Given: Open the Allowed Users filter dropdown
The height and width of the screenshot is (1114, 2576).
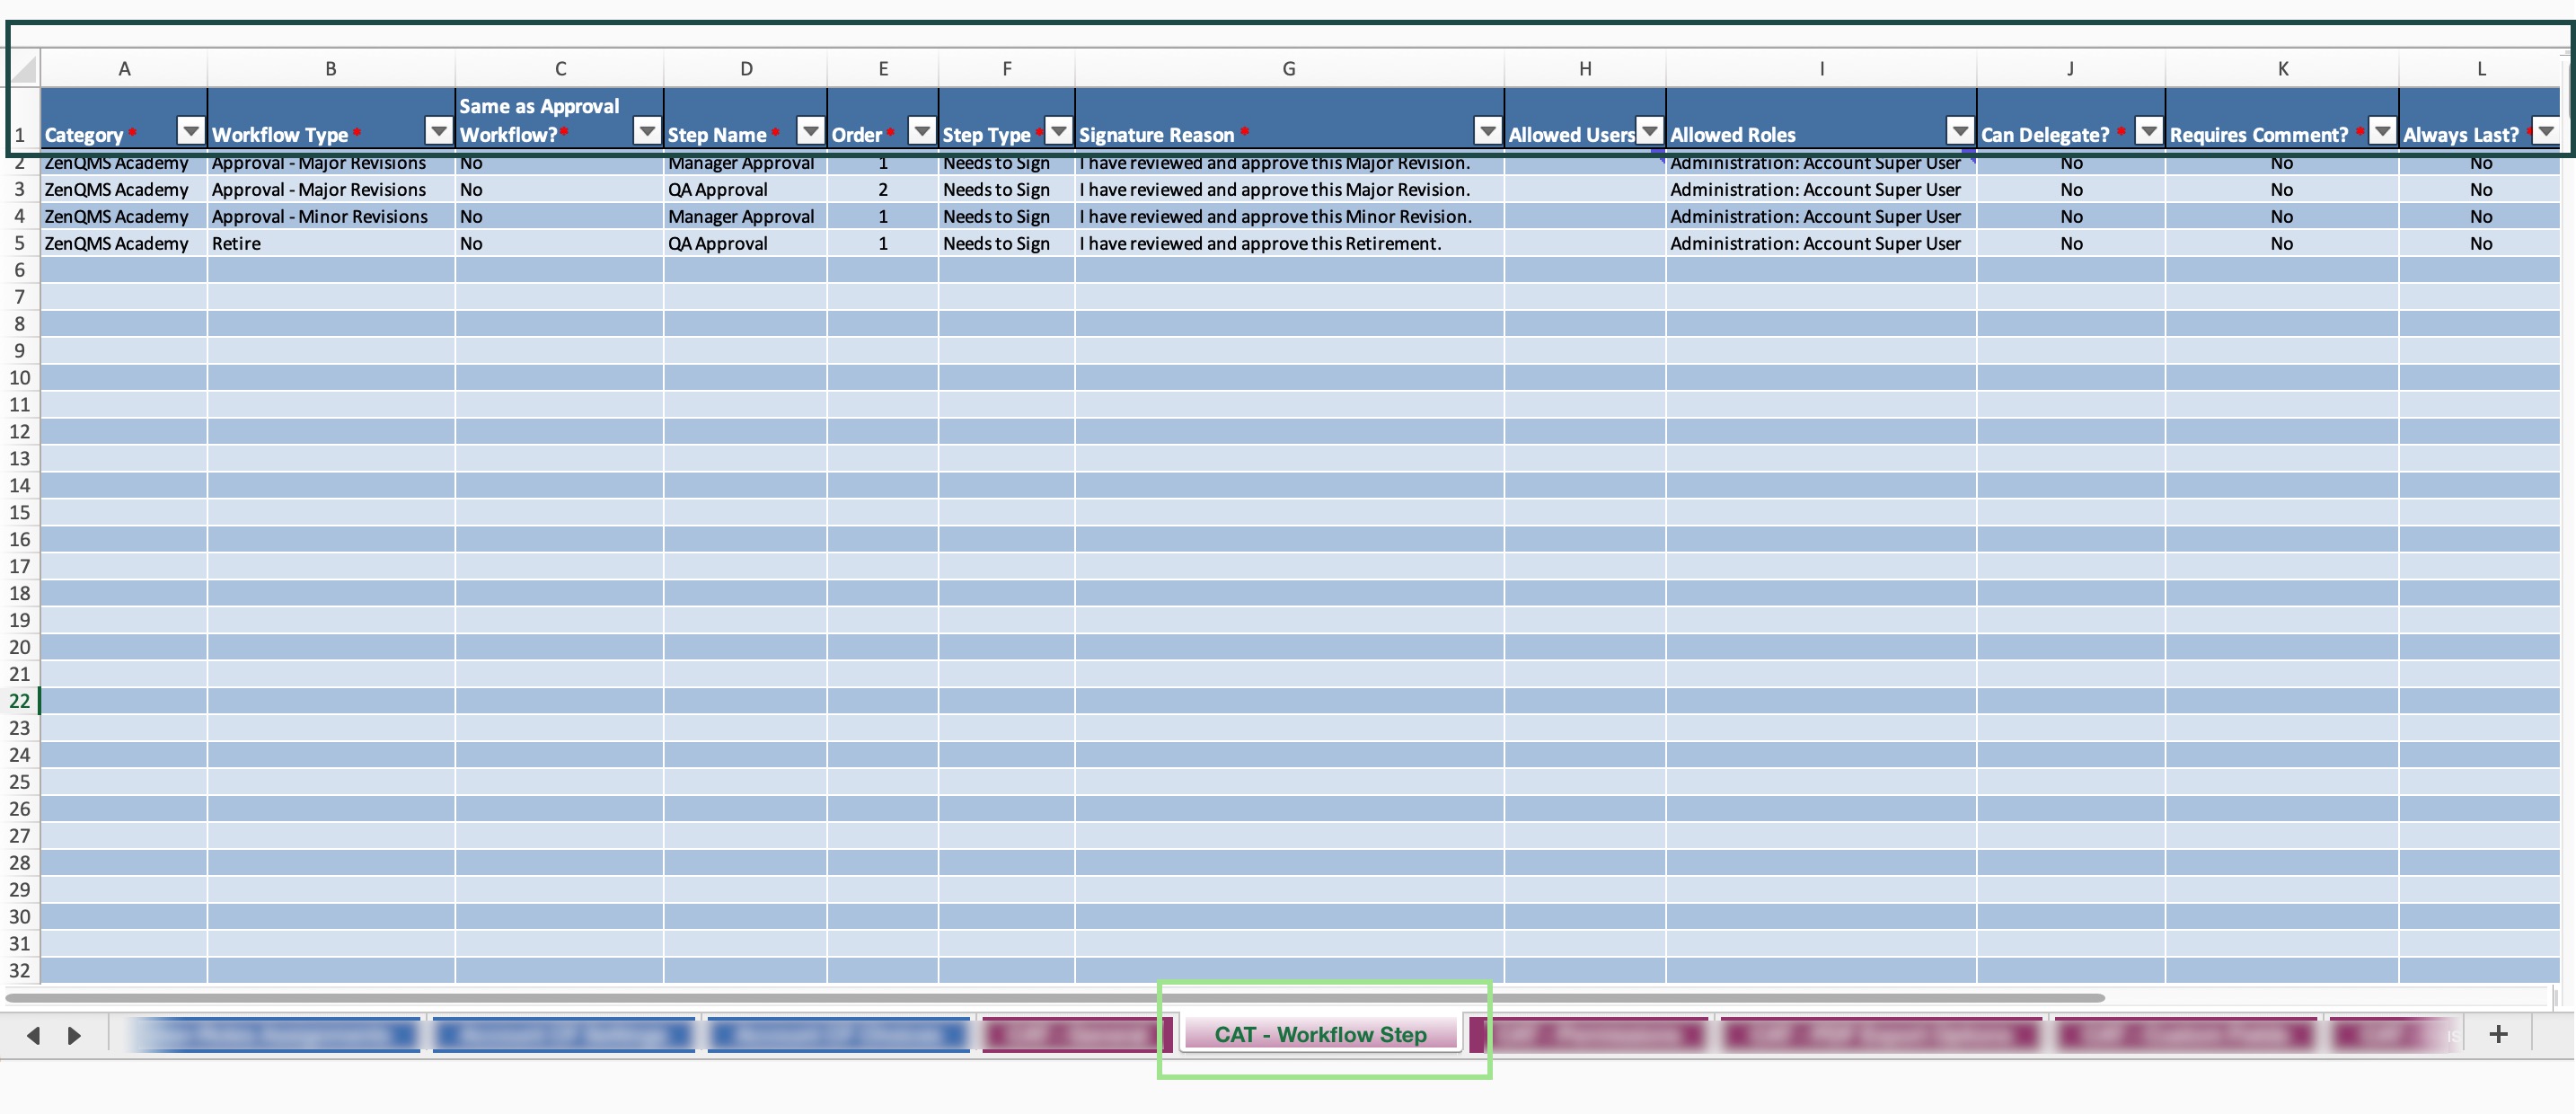Looking at the screenshot, I should click(x=1650, y=130).
